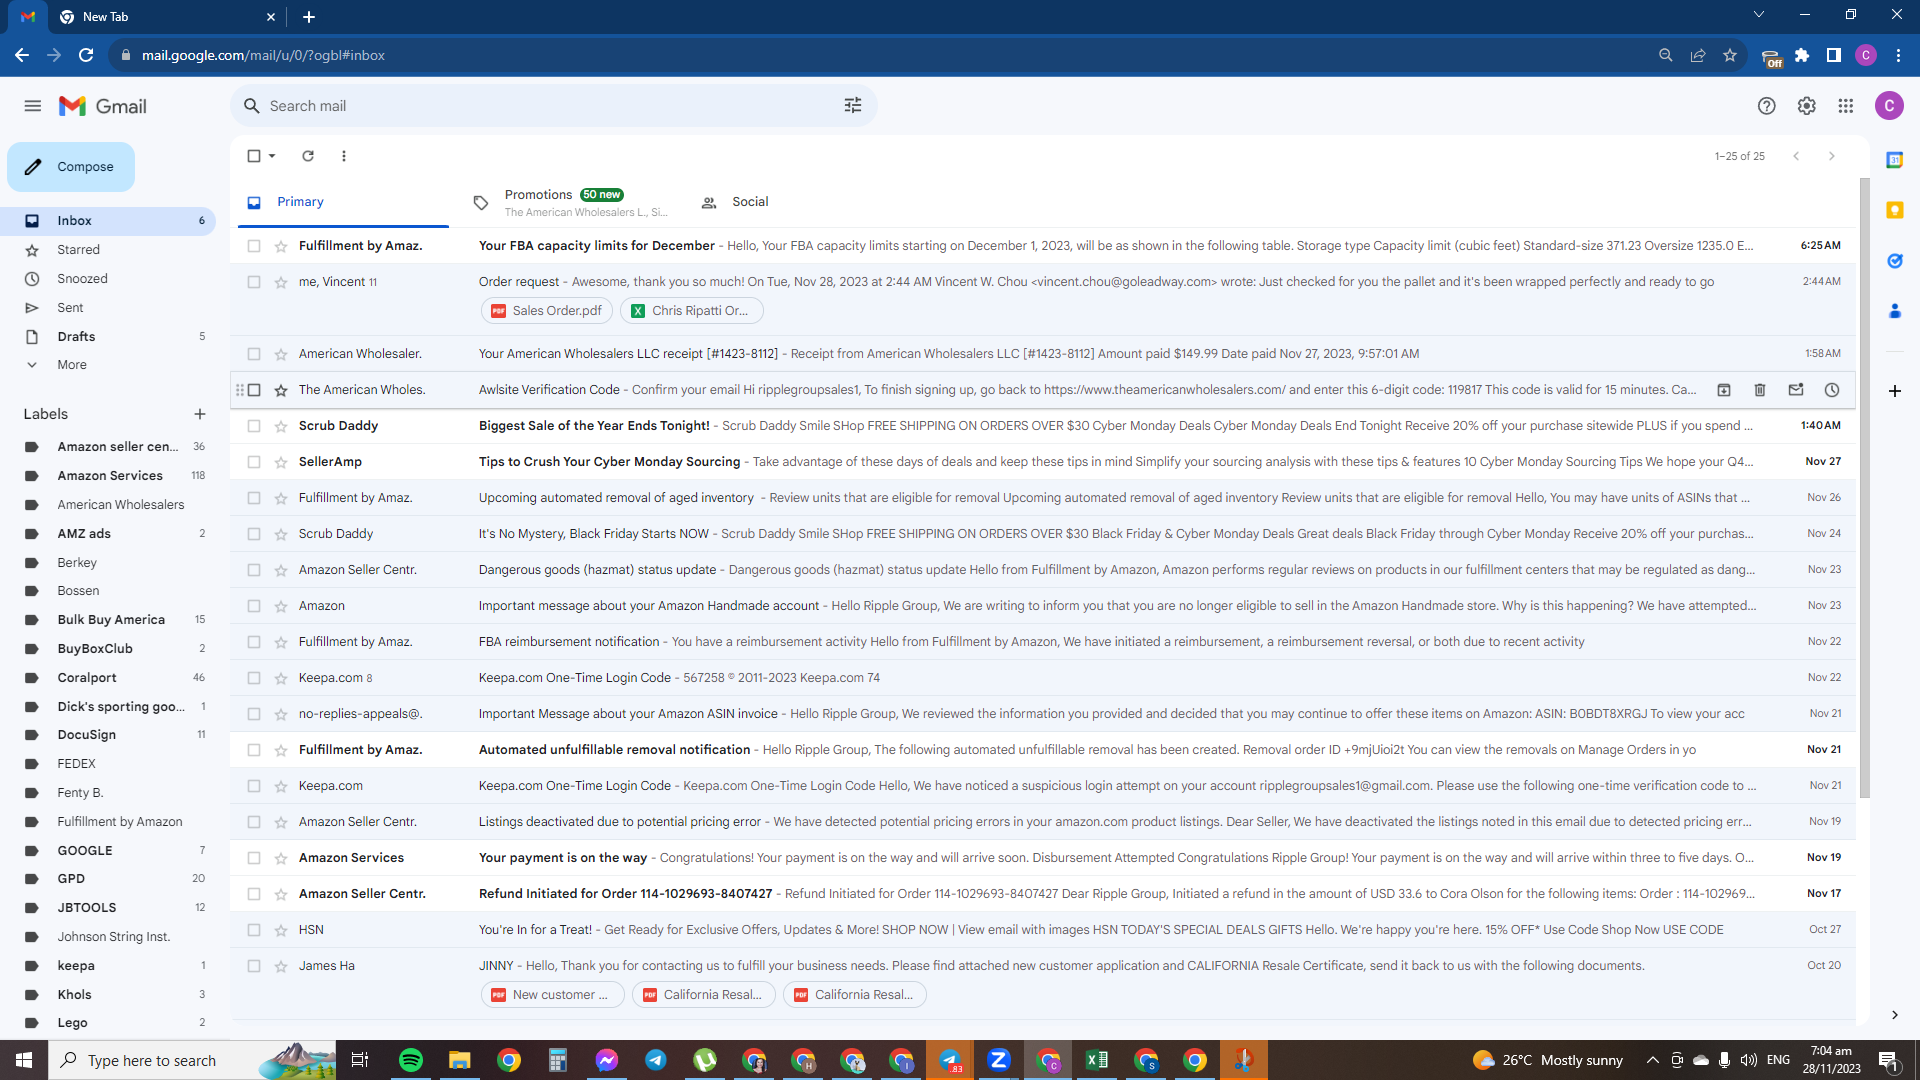The height and width of the screenshot is (1080, 1920).
Task: Open the Gmail support help icon
Action: pos(1767,106)
